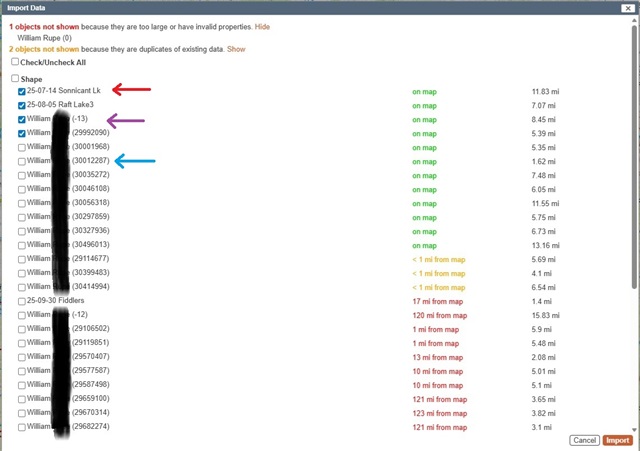Check the 25-09-30 Fiddlers checkbox
The width and height of the screenshot is (640, 451).
pos(22,301)
